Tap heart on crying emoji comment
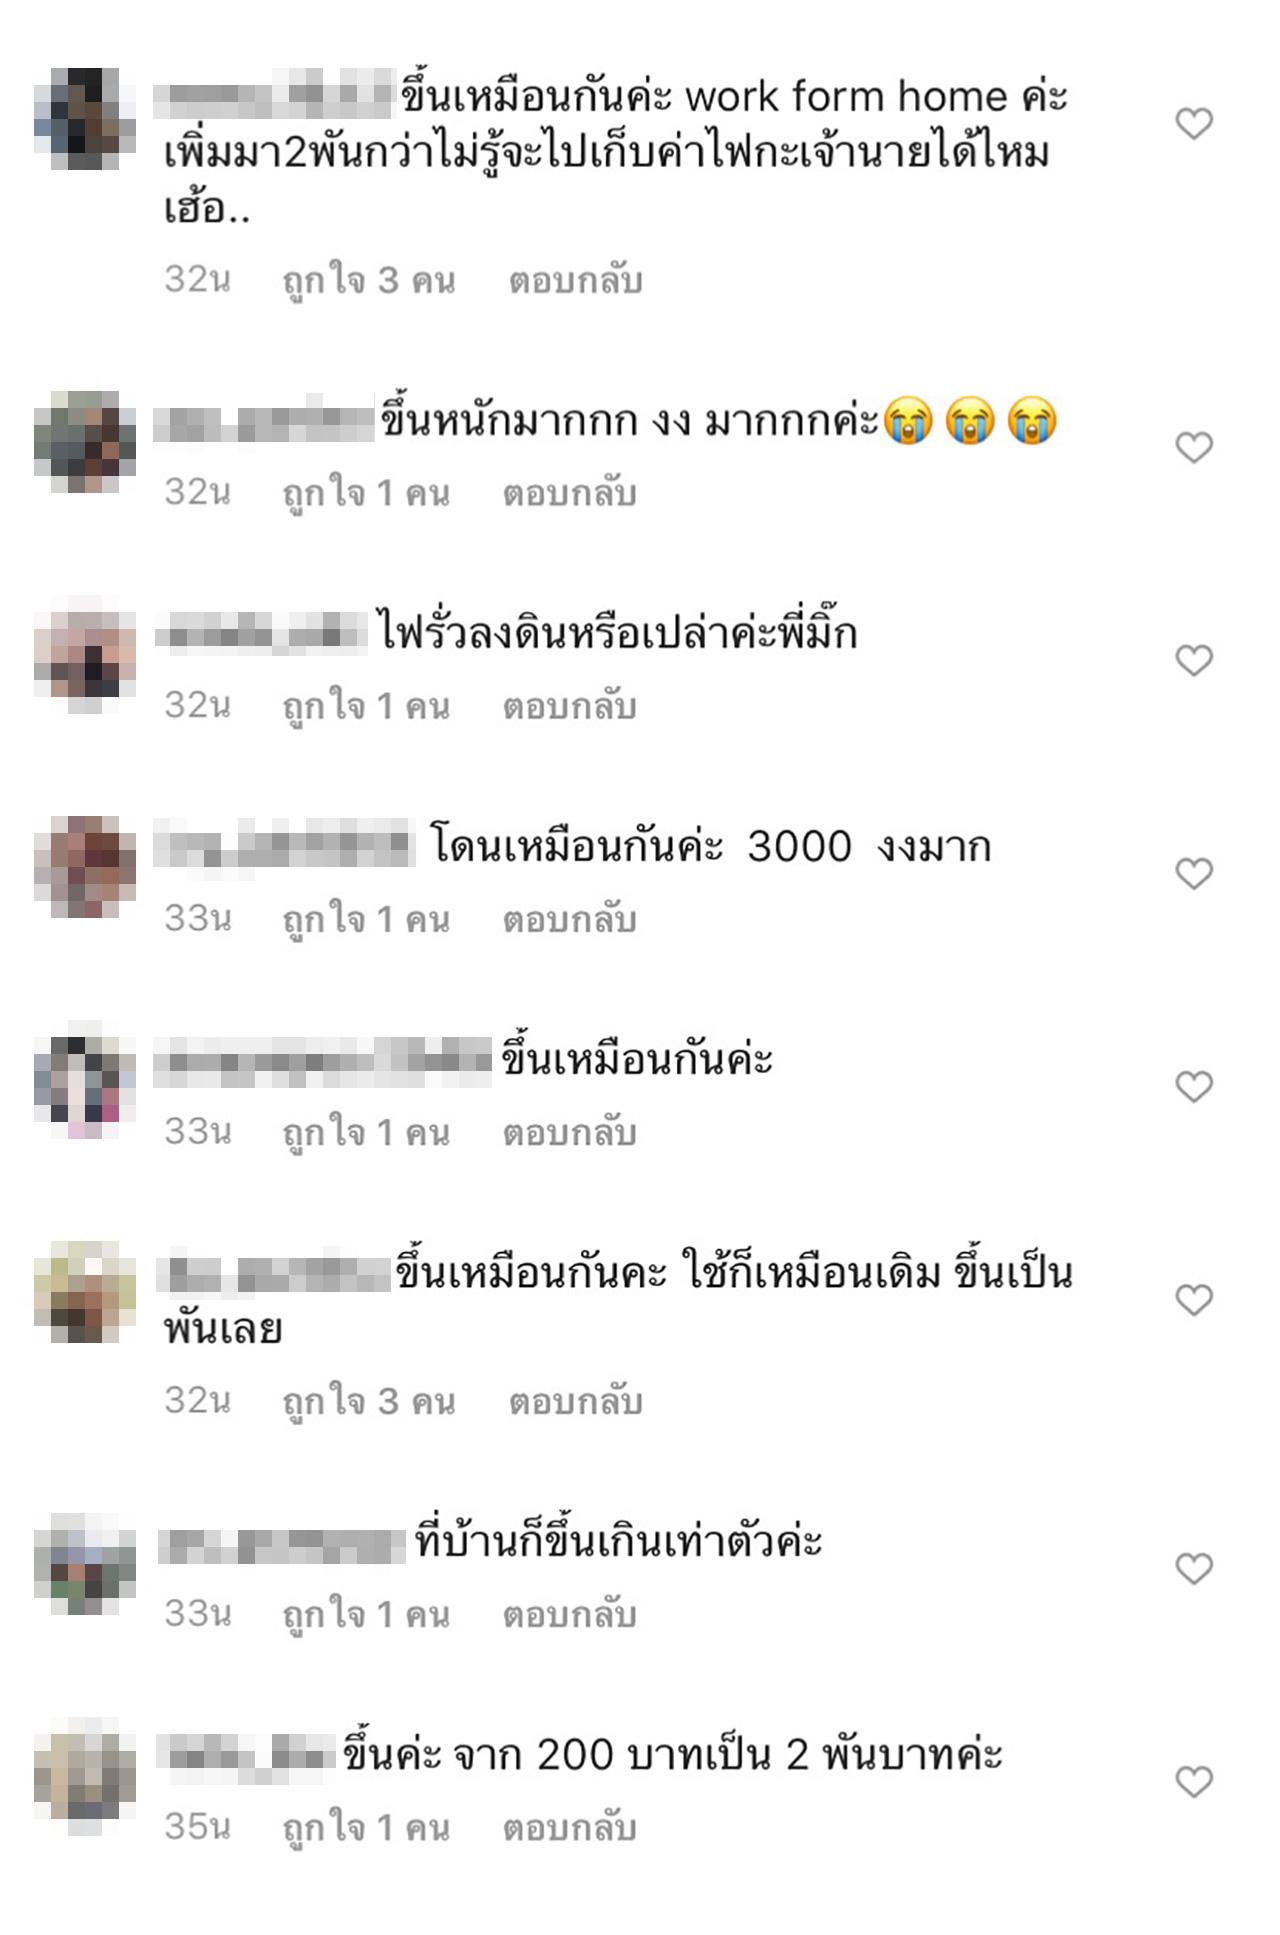Screen dimensions: 1280x1935 (1193, 447)
